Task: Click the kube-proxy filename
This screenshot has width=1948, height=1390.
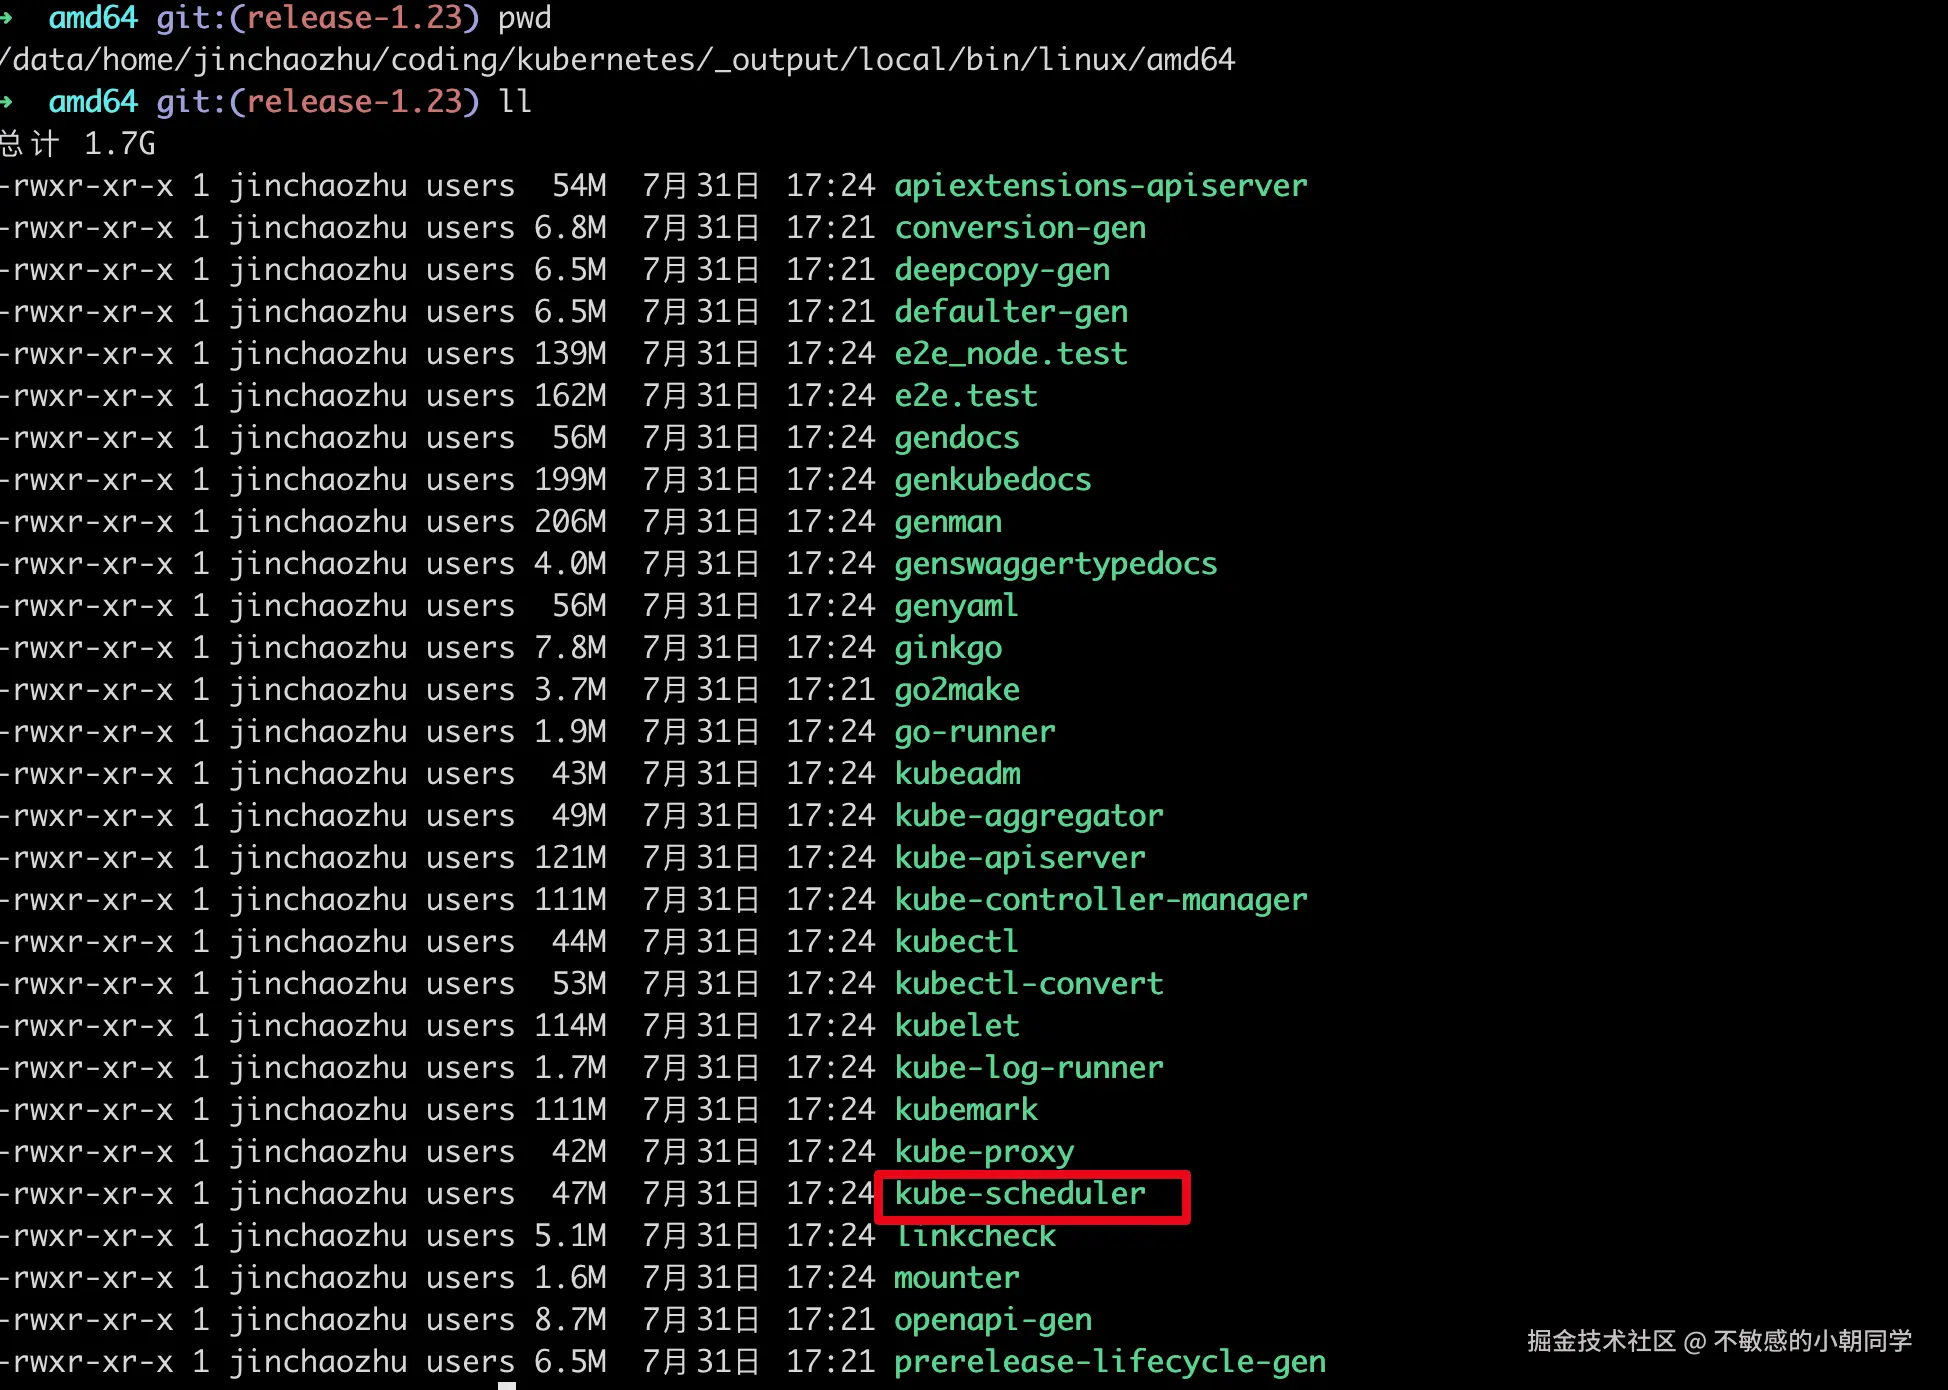Action: (983, 1152)
